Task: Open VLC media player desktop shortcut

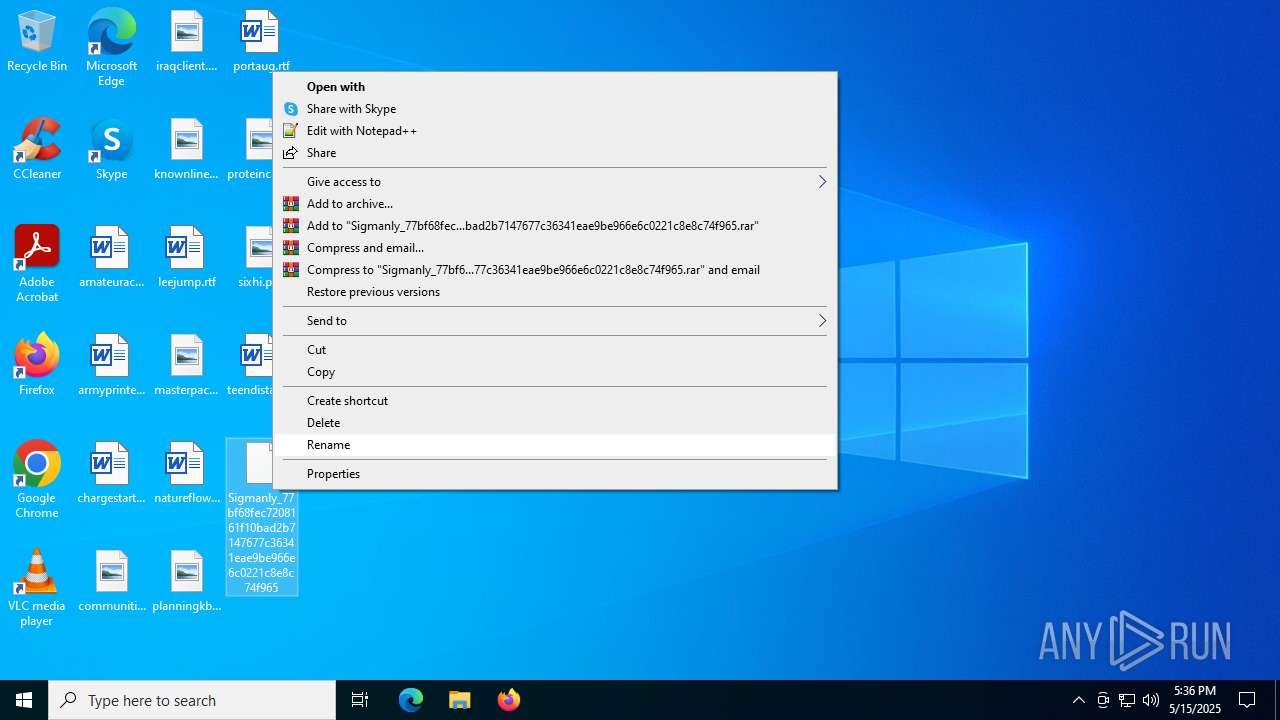Action: click(x=37, y=588)
